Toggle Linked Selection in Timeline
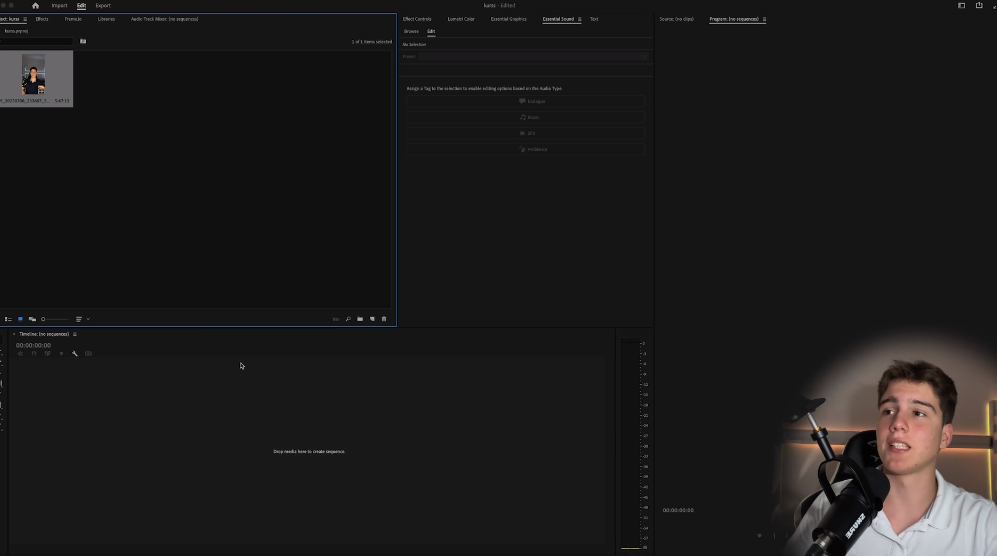Image resolution: width=997 pixels, height=556 pixels. point(48,354)
